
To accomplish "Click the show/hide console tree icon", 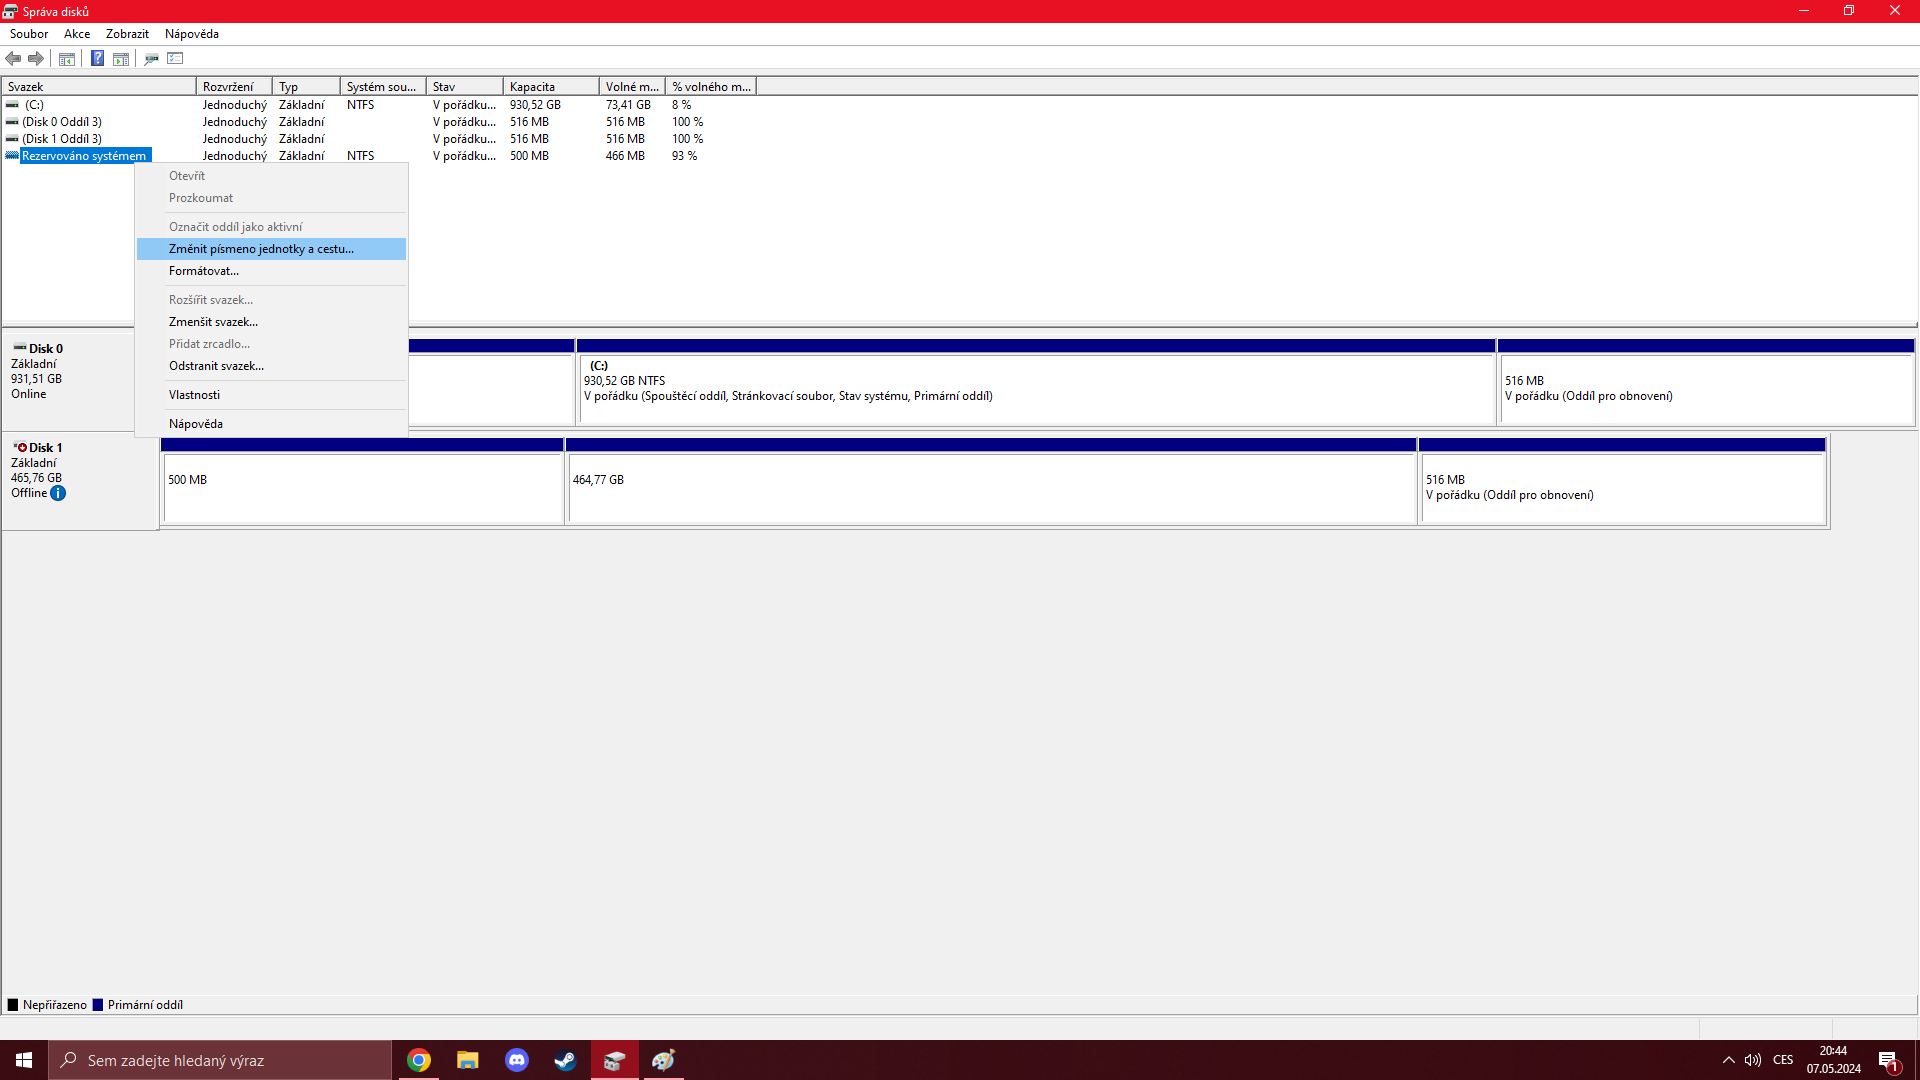I will (x=67, y=59).
